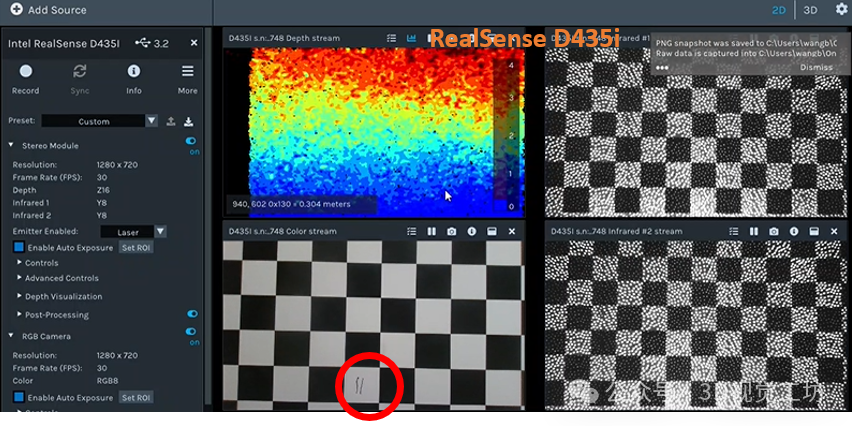
Task: Maximize the Infrared #2 stream panel
Action: tap(814, 231)
